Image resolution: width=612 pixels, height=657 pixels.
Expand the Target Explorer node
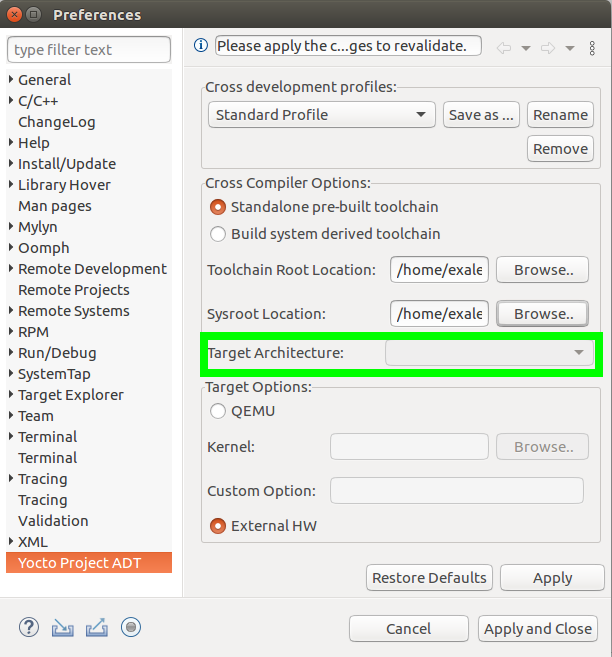(11, 394)
